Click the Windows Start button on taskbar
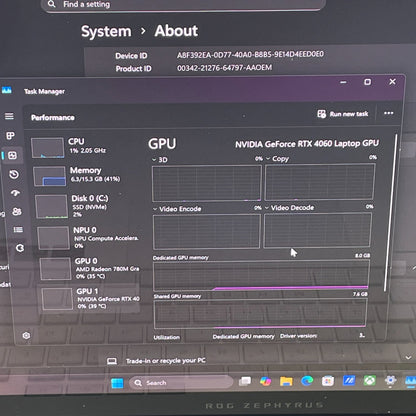 [x=117, y=383]
